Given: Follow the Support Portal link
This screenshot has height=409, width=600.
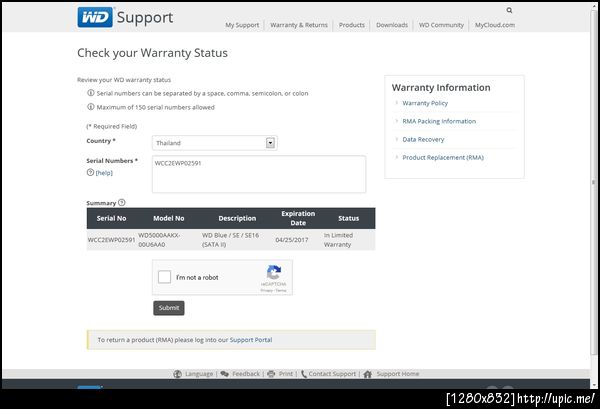Looking at the screenshot, I should 251,340.
